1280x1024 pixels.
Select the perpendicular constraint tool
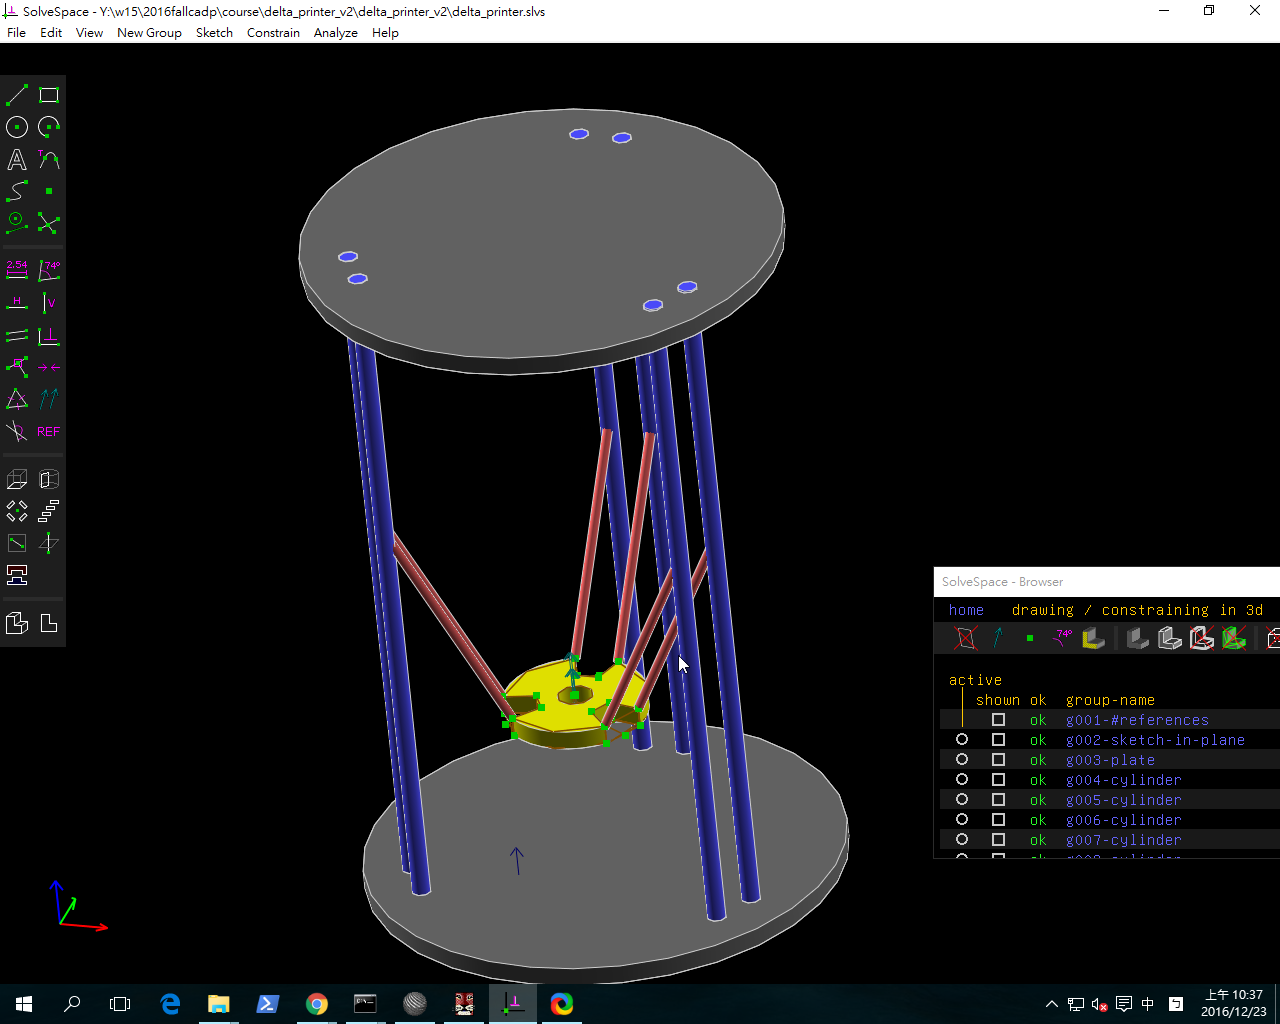pyautogui.click(x=48, y=336)
